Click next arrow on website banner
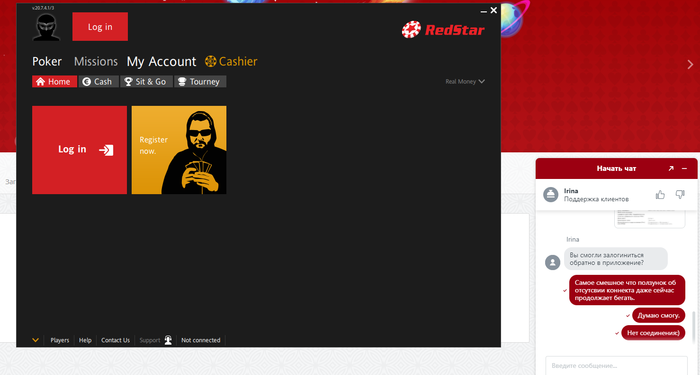 (x=690, y=64)
